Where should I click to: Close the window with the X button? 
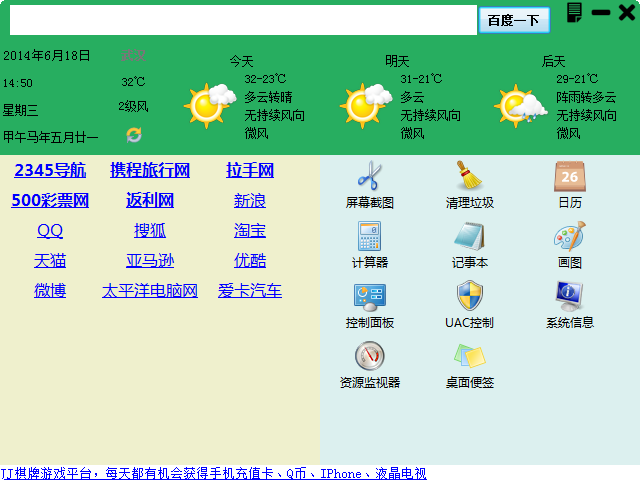627,12
